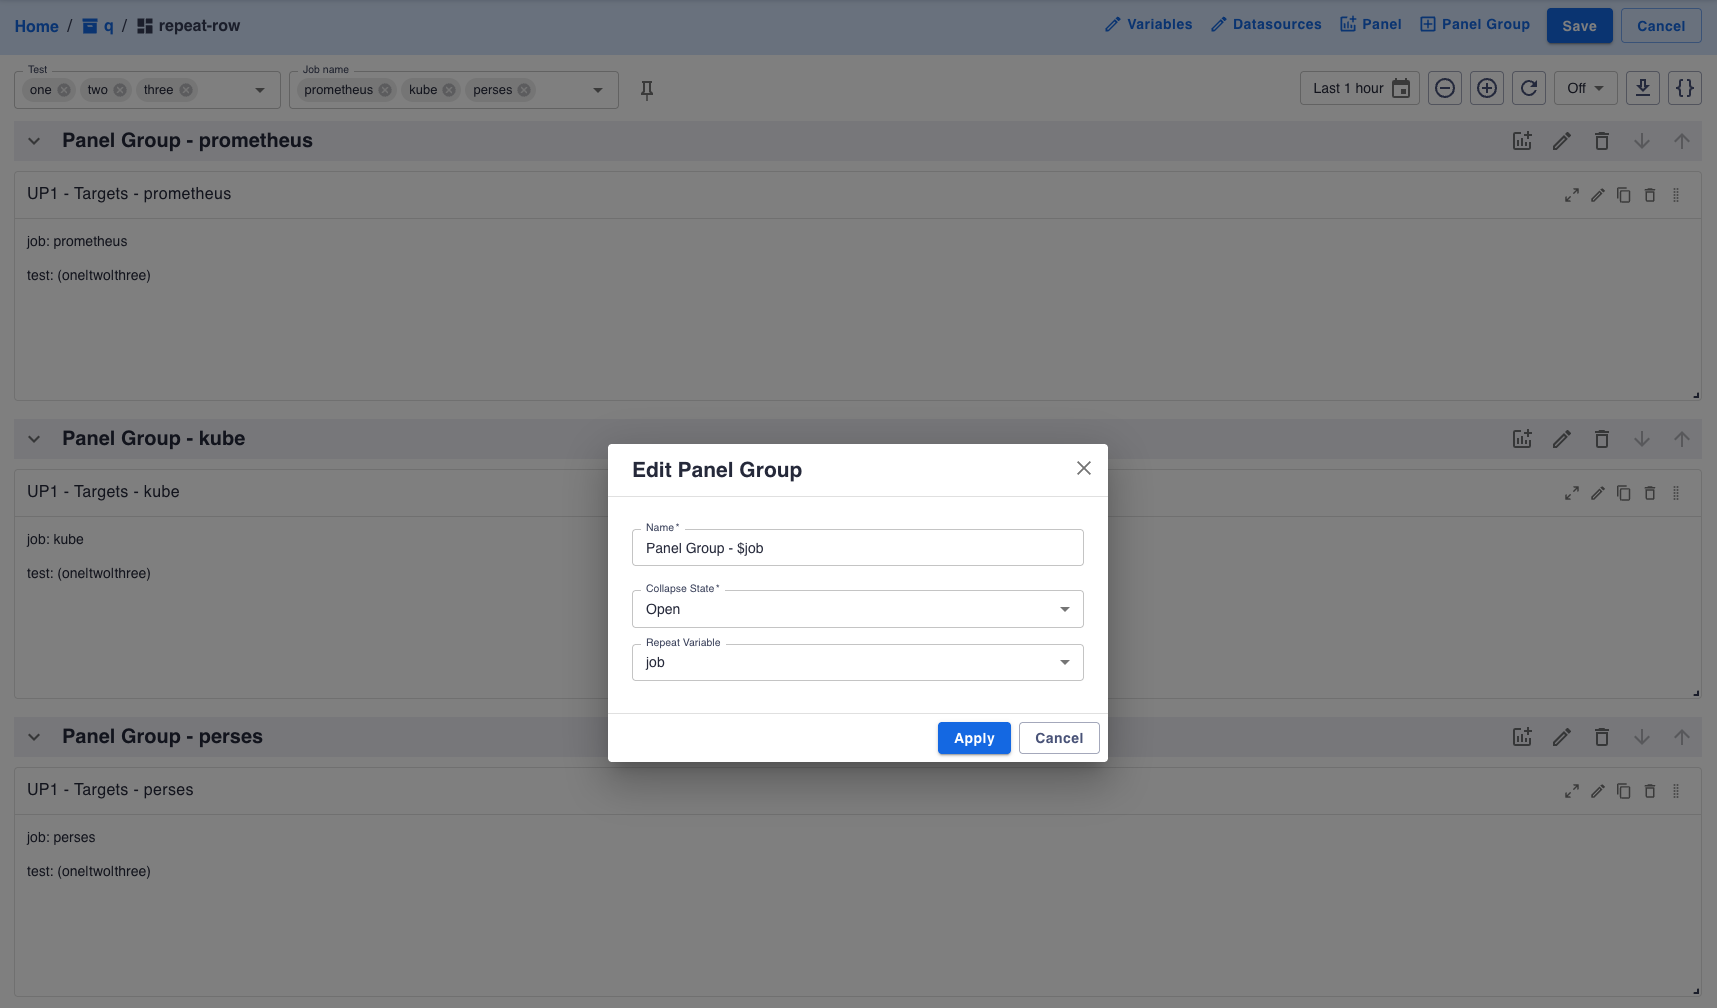The image size is (1717, 1008).
Task: Collapse the Panel Group - prometheus section
Action: pos(34,141)
